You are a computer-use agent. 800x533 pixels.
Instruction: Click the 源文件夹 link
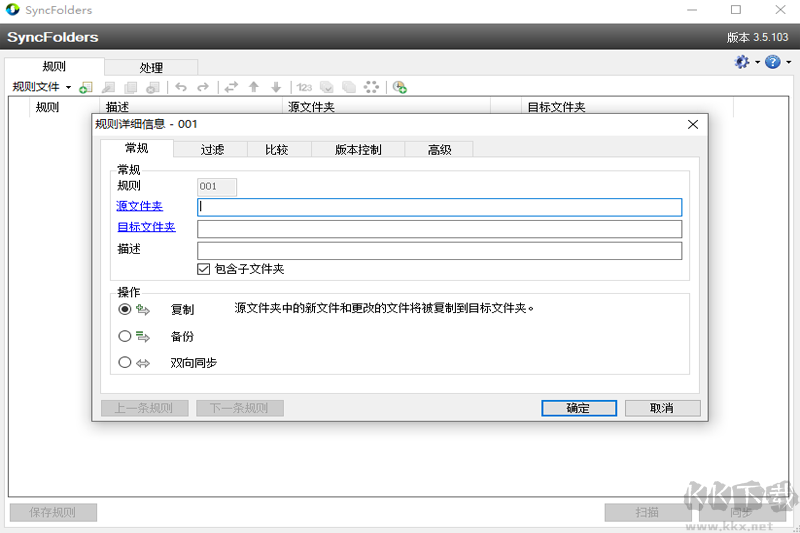tap(139, 206)
